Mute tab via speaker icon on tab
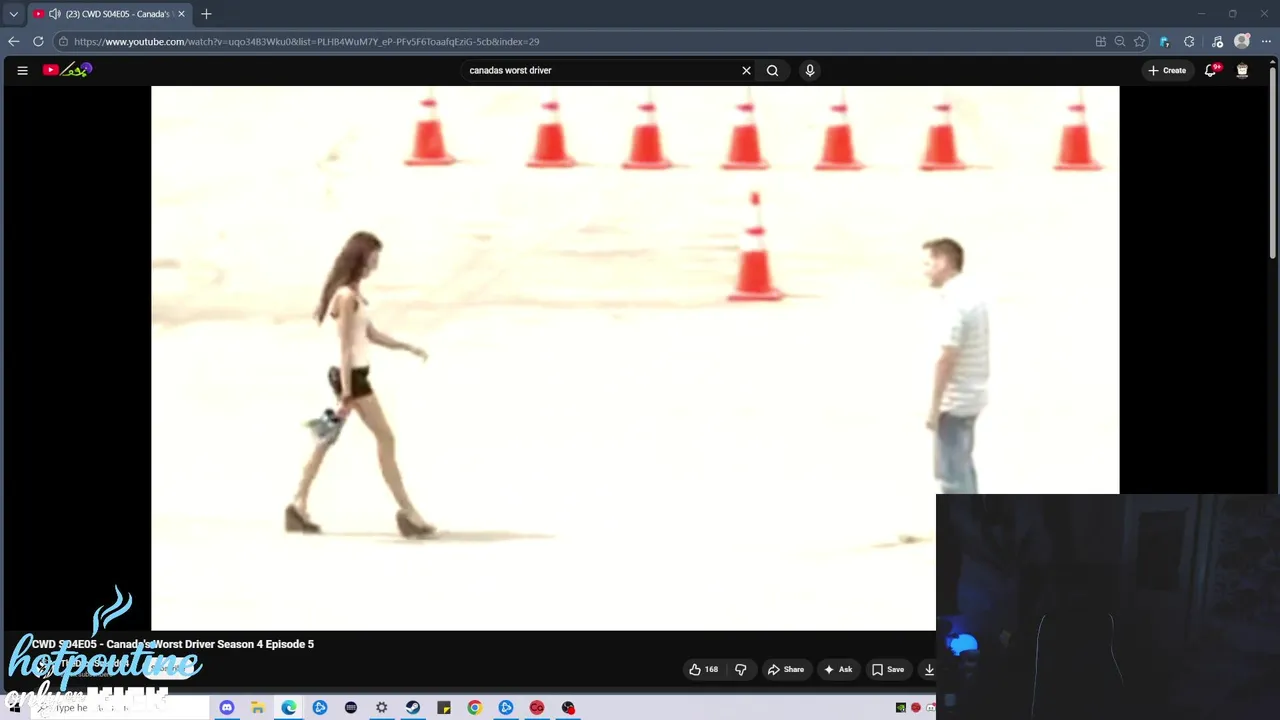Screen dimensions: 1280x720 [x=54, y=14]
